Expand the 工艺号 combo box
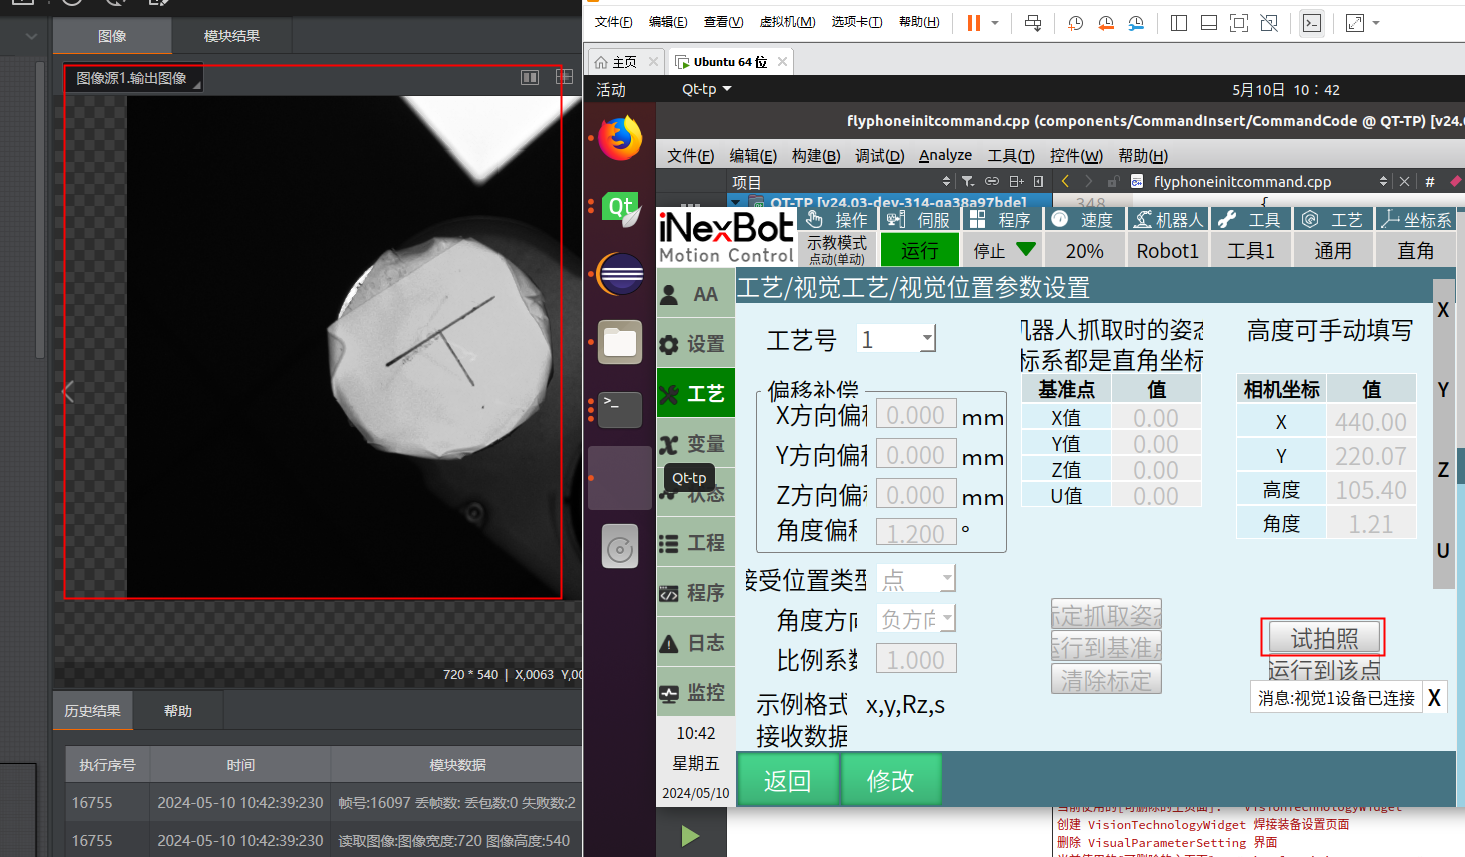 [x=927, y=339]
